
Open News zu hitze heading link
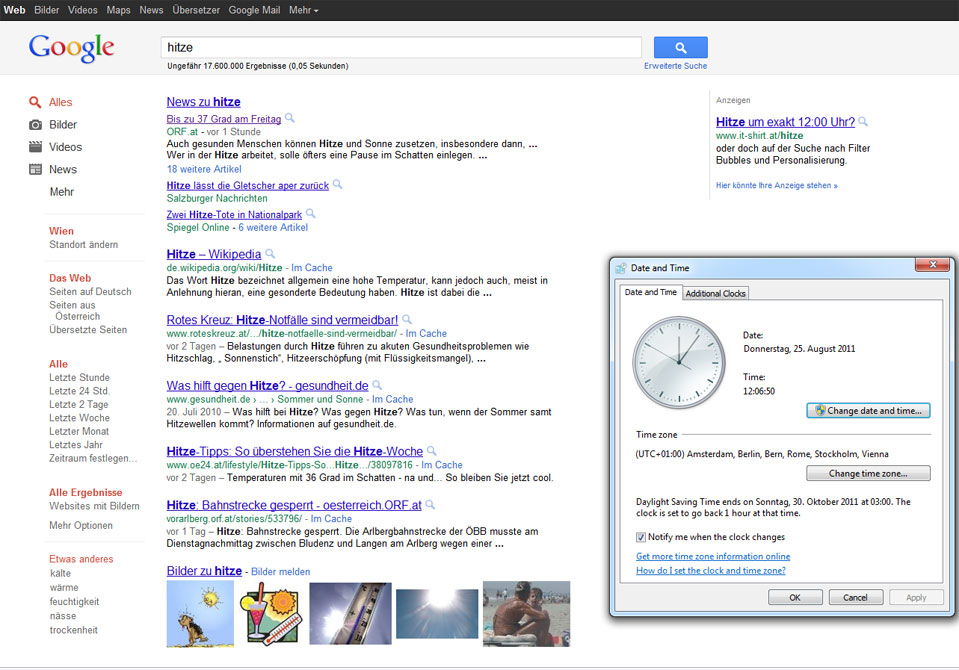[x=203, y=102]
